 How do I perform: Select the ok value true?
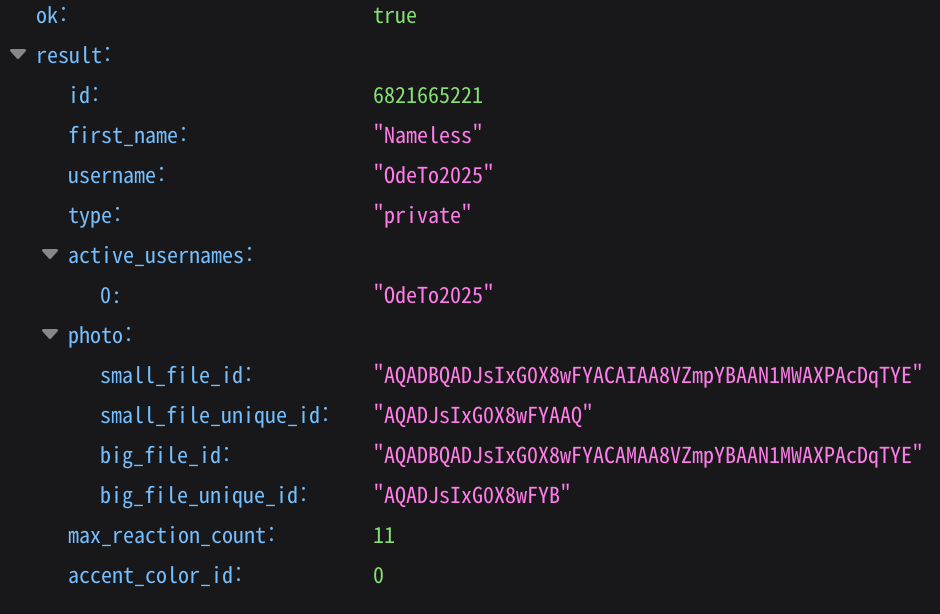394,16
